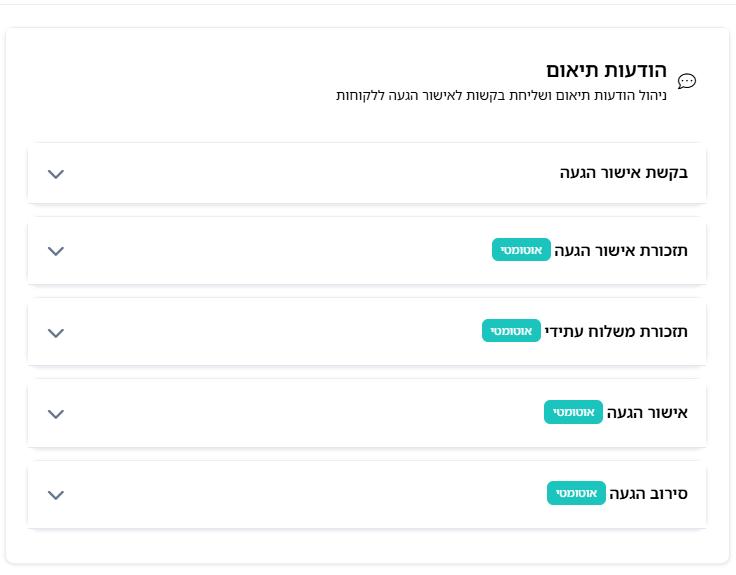
Task: Click the אוטומטי badge on תזכורת אישור הגעה
Action: 521,250
